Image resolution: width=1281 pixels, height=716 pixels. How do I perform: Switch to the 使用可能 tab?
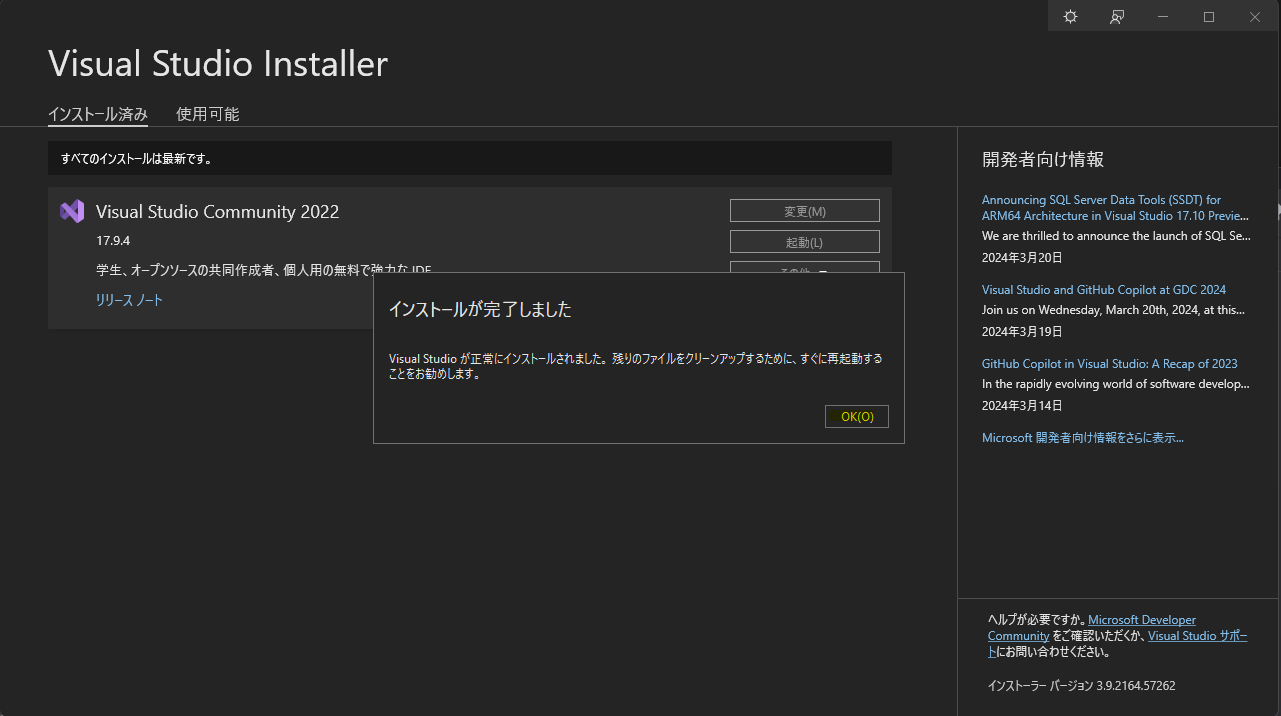pyautogui.click(x=207, y=113)
